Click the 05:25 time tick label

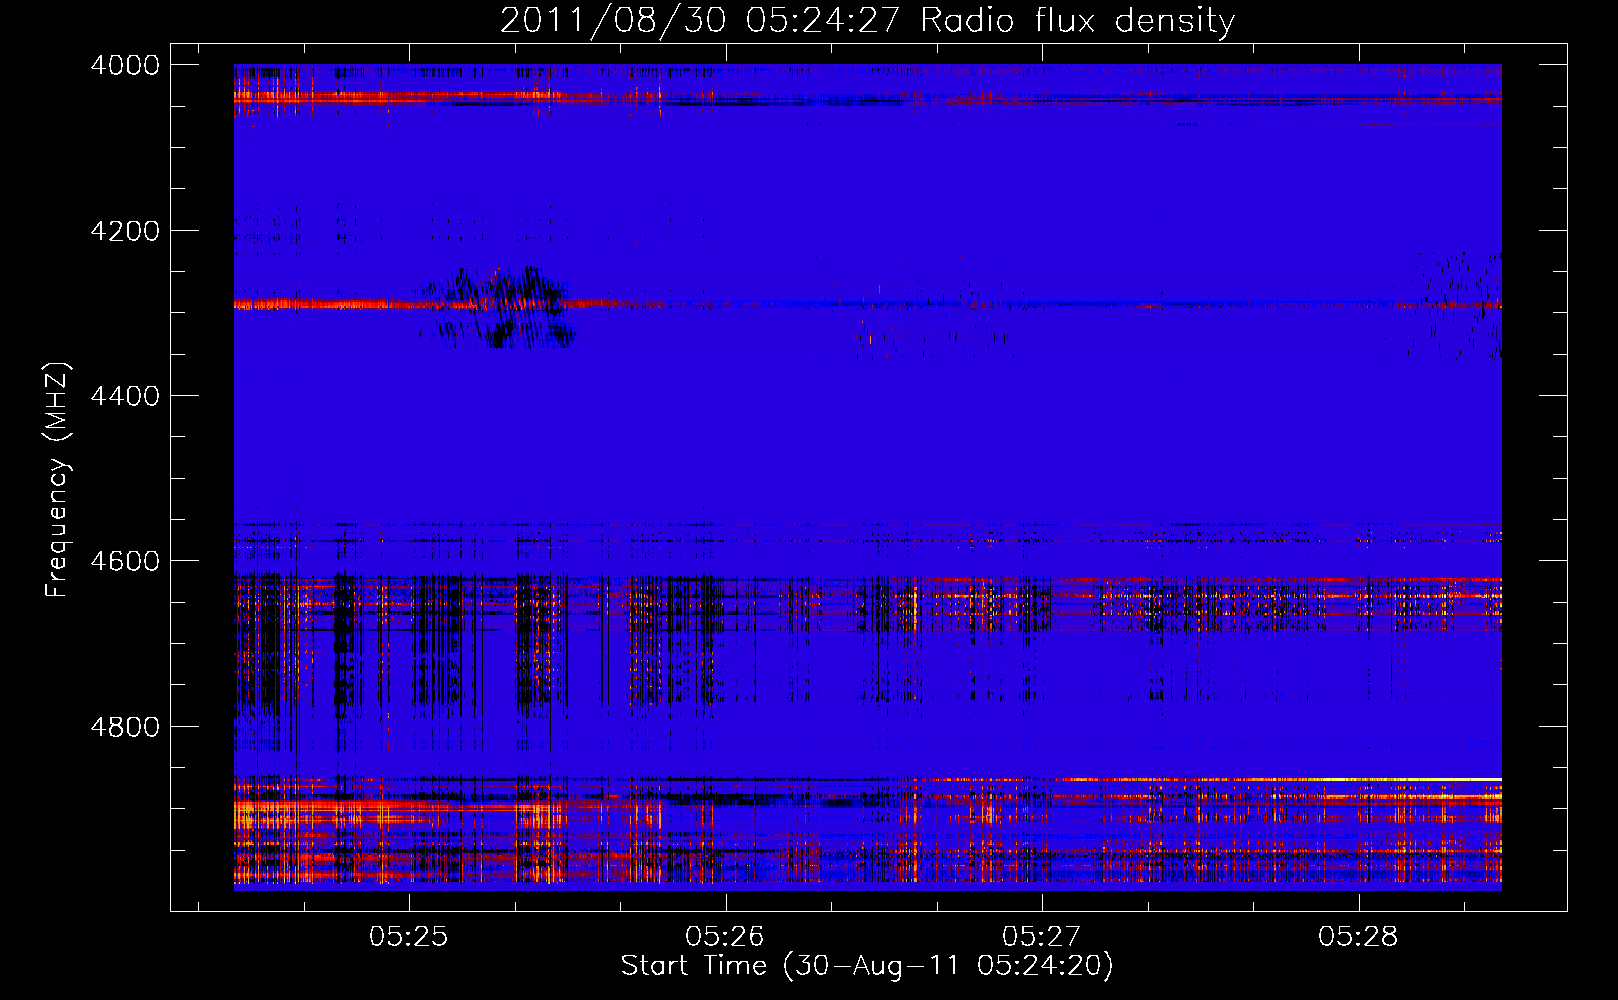tap(409, 937)
